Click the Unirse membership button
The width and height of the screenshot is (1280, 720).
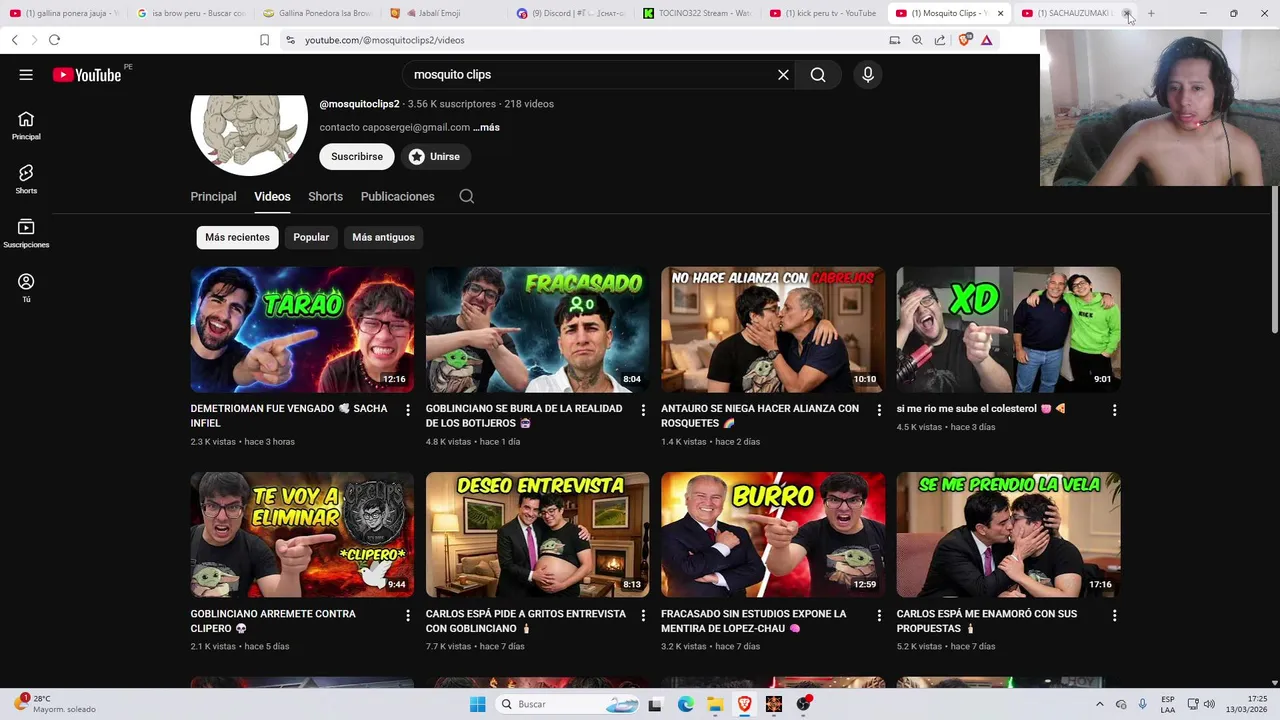click(x=435, y=157)
